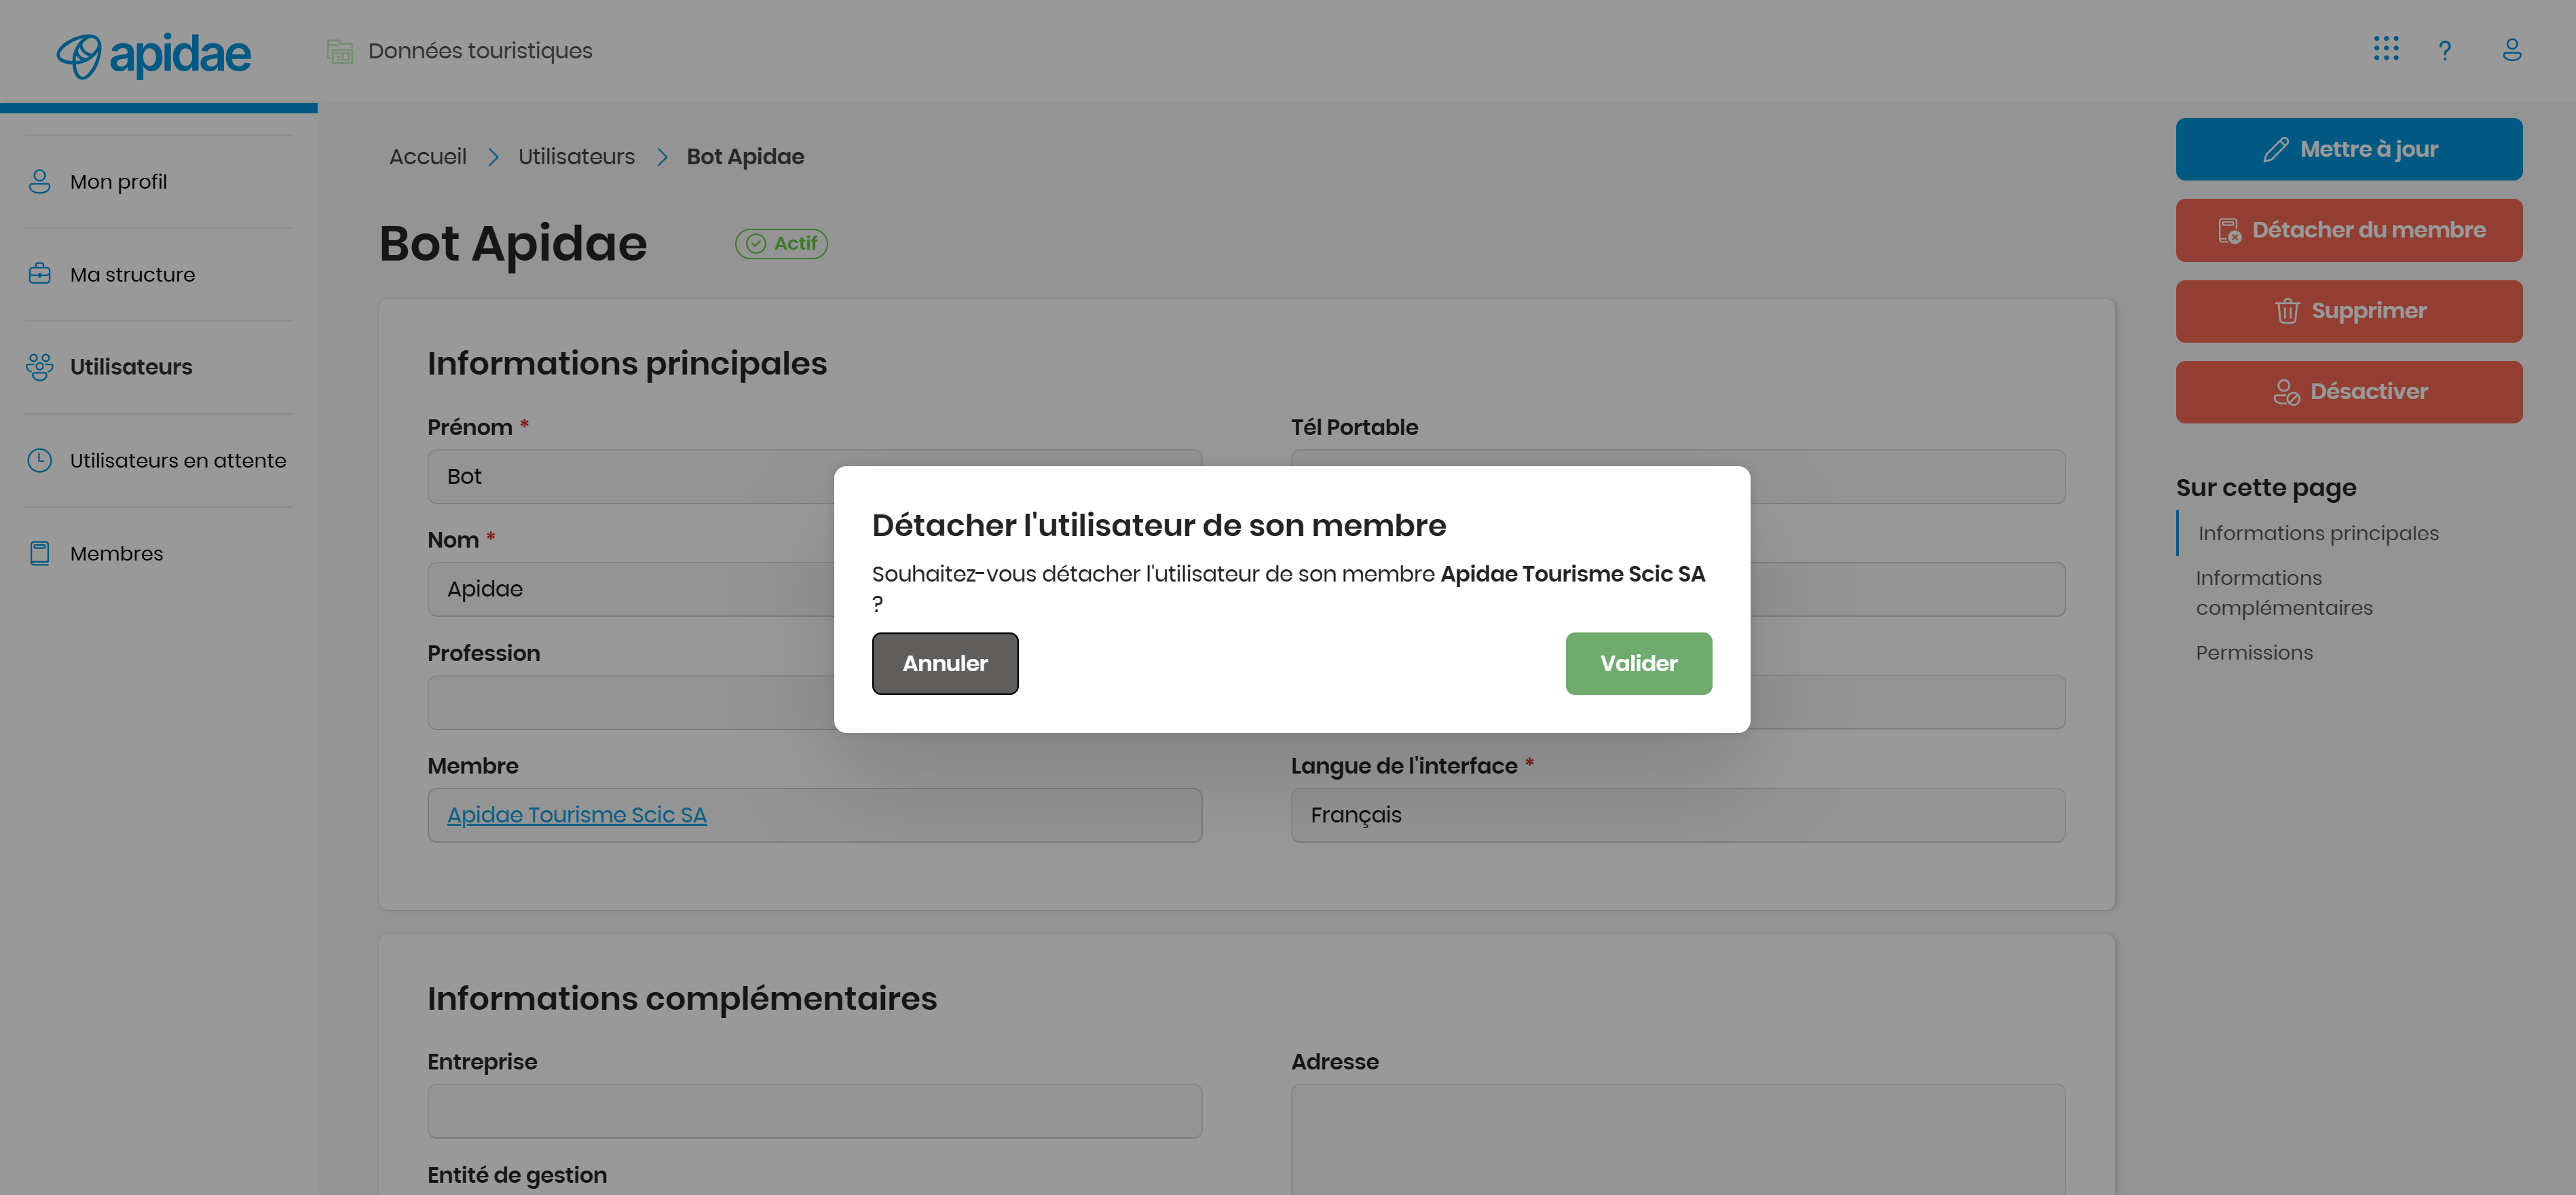Click the Utilisateurs en attente clock icon

pos(40,460)
